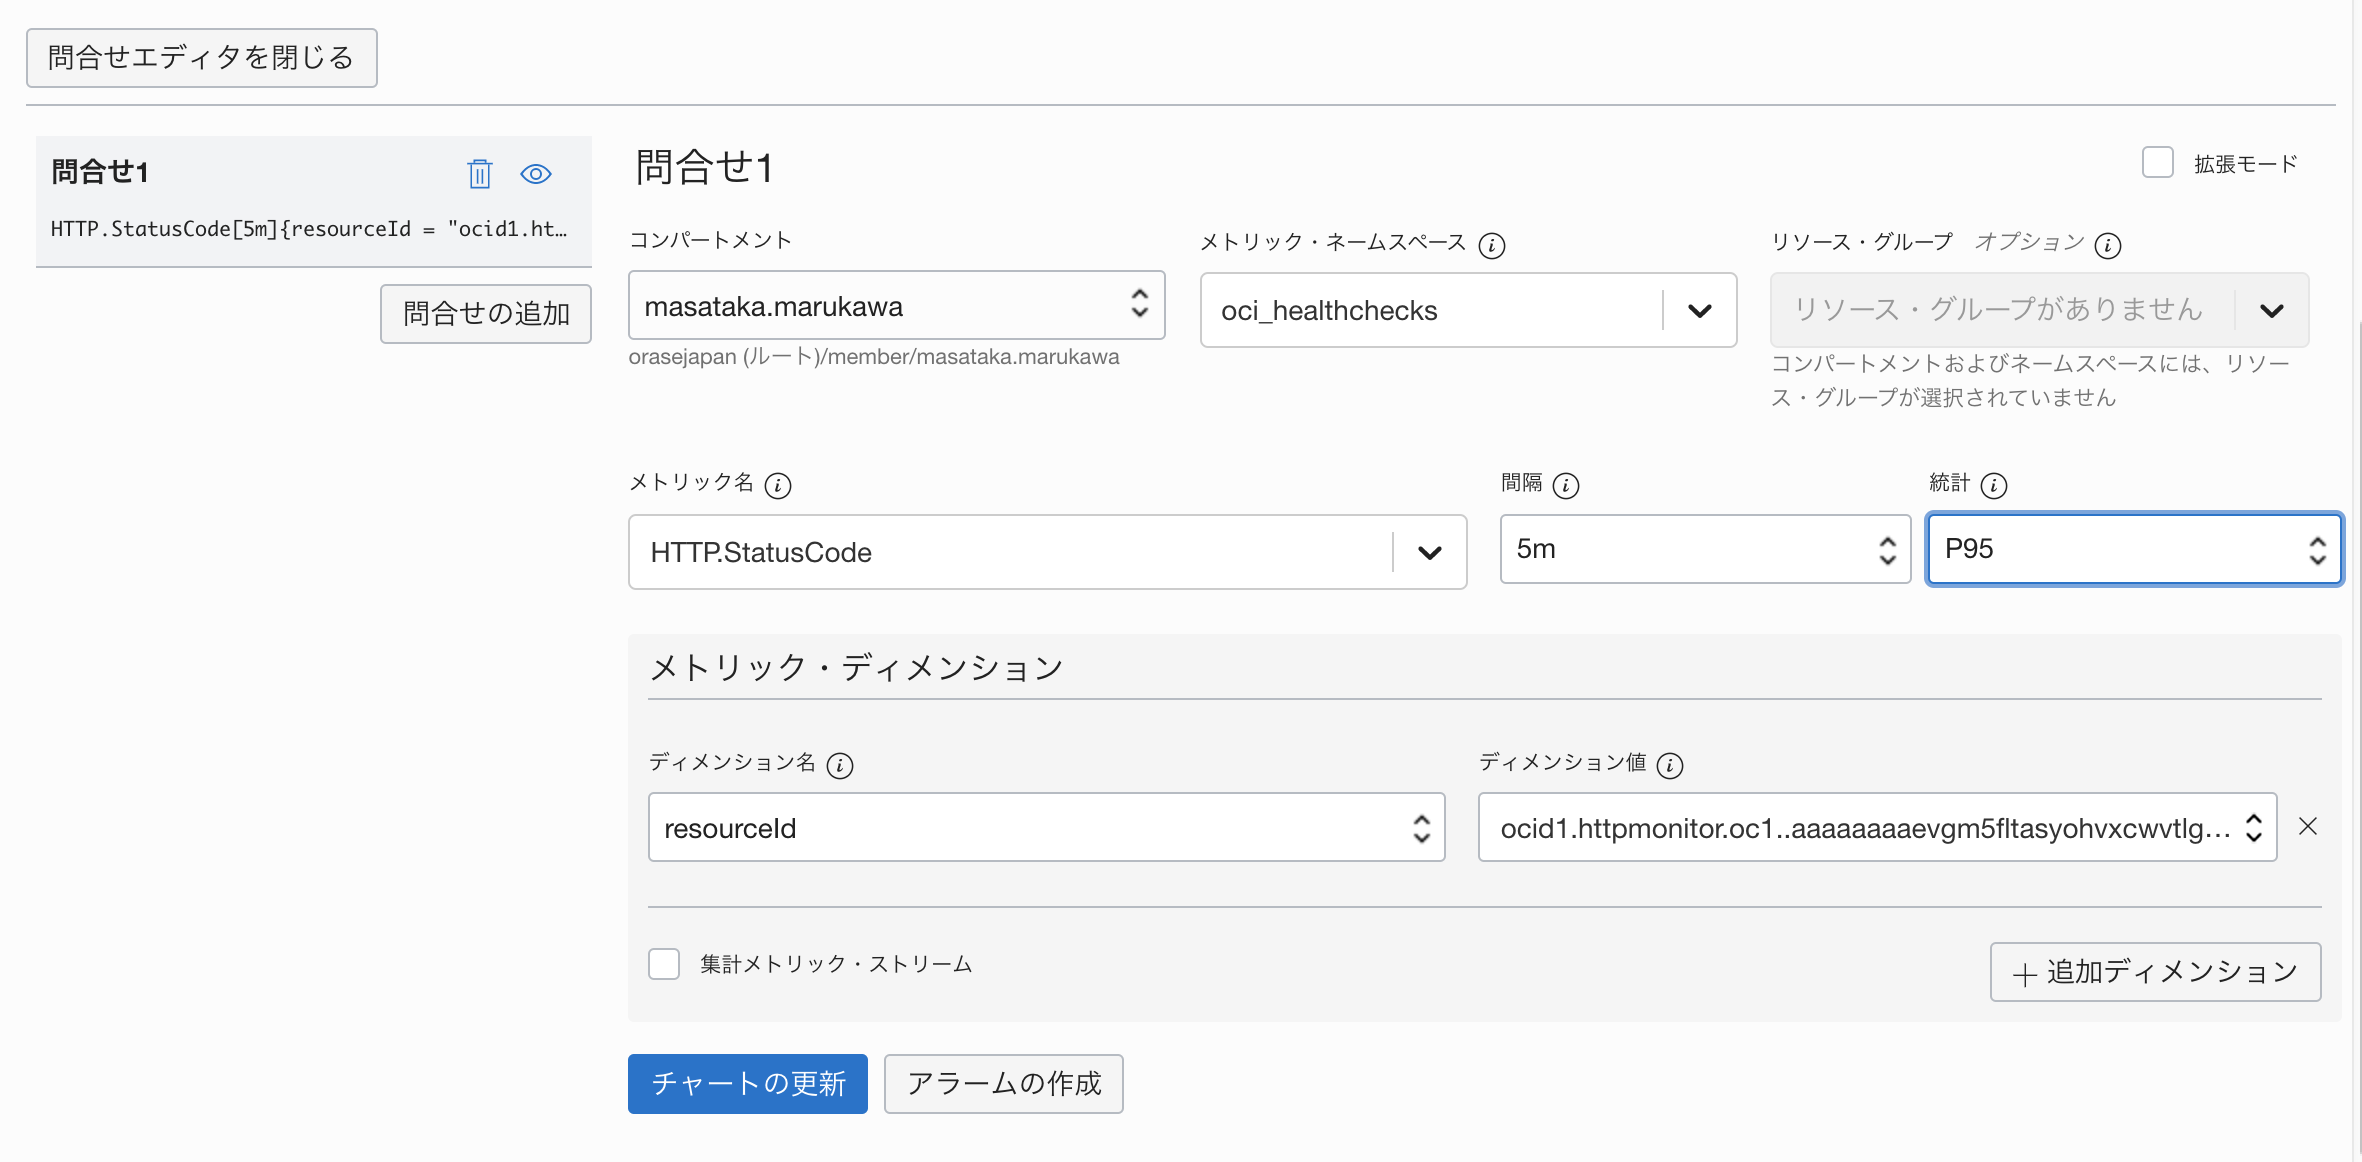Click the info icon beside 間隔
The width and height of the screenshot is (2362, 1162).
click(x=1566, y=486)
